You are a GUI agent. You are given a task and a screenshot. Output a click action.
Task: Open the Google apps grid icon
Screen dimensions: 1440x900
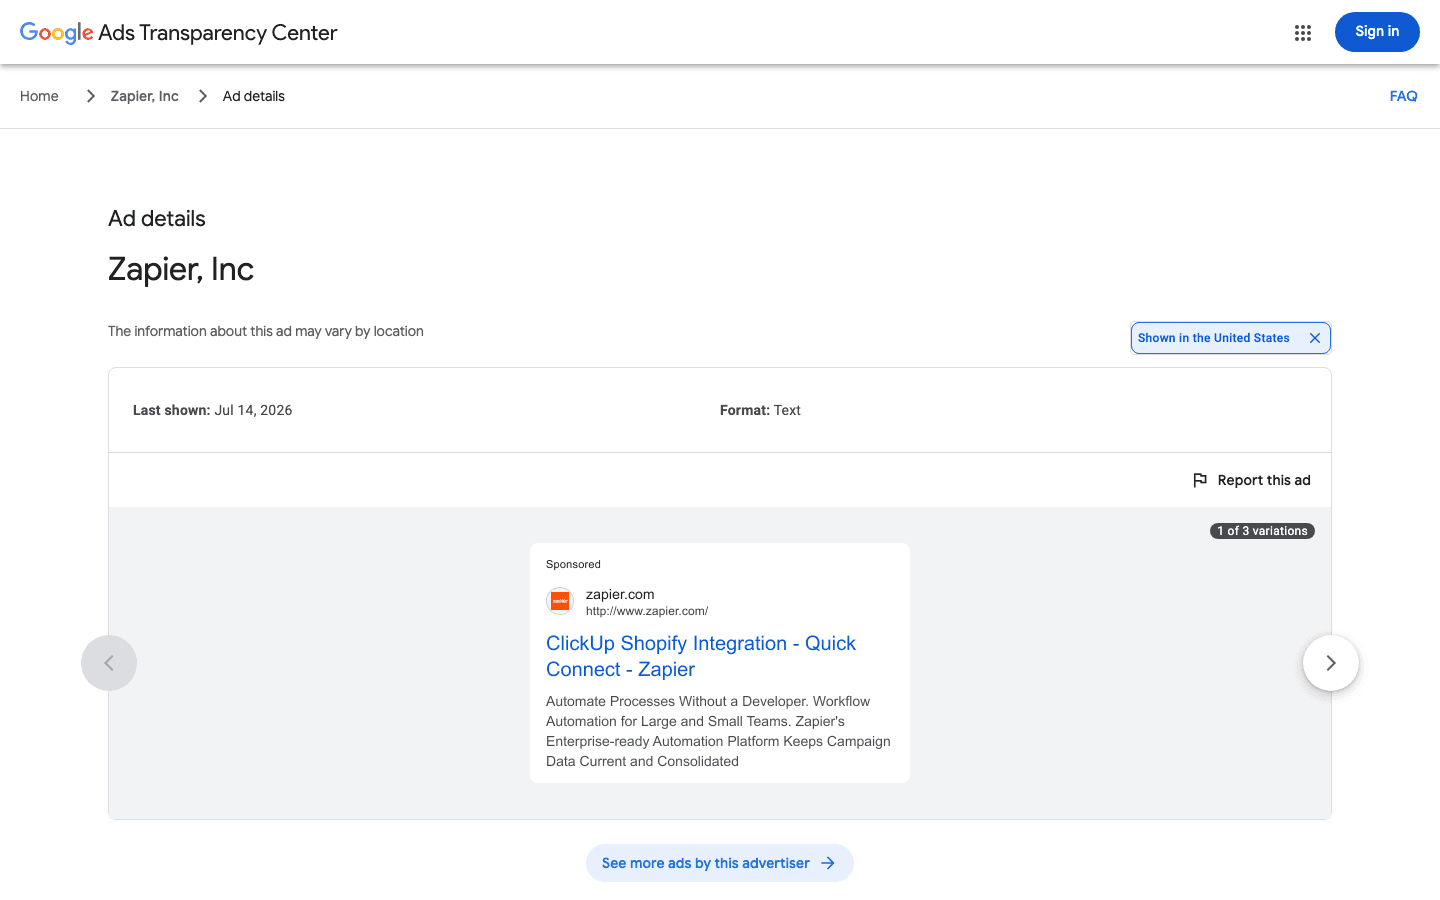click(1302, 33)
